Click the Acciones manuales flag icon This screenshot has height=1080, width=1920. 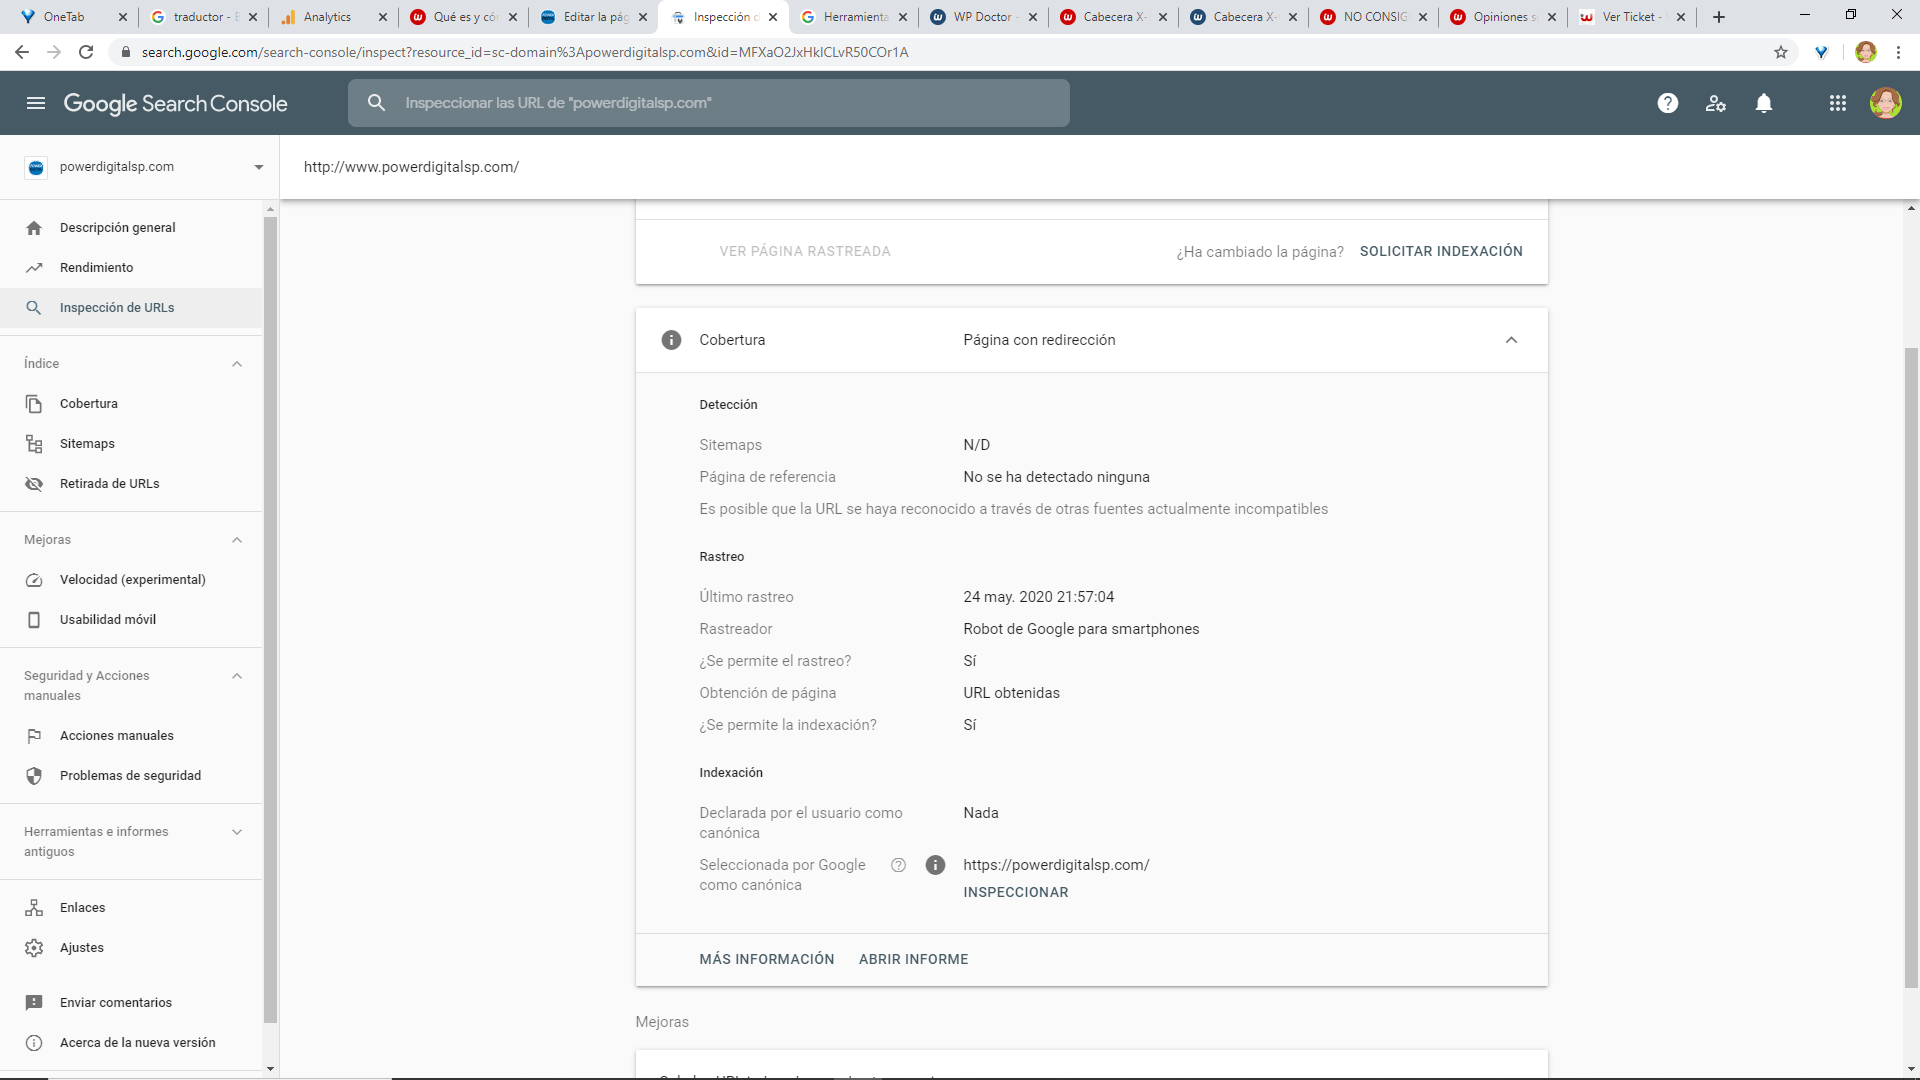tap(34, 736)
